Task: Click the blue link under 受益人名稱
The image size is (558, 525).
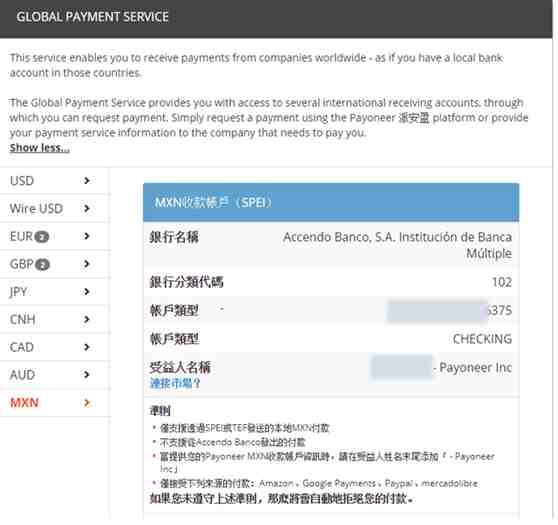Action: tap(175, 383)
